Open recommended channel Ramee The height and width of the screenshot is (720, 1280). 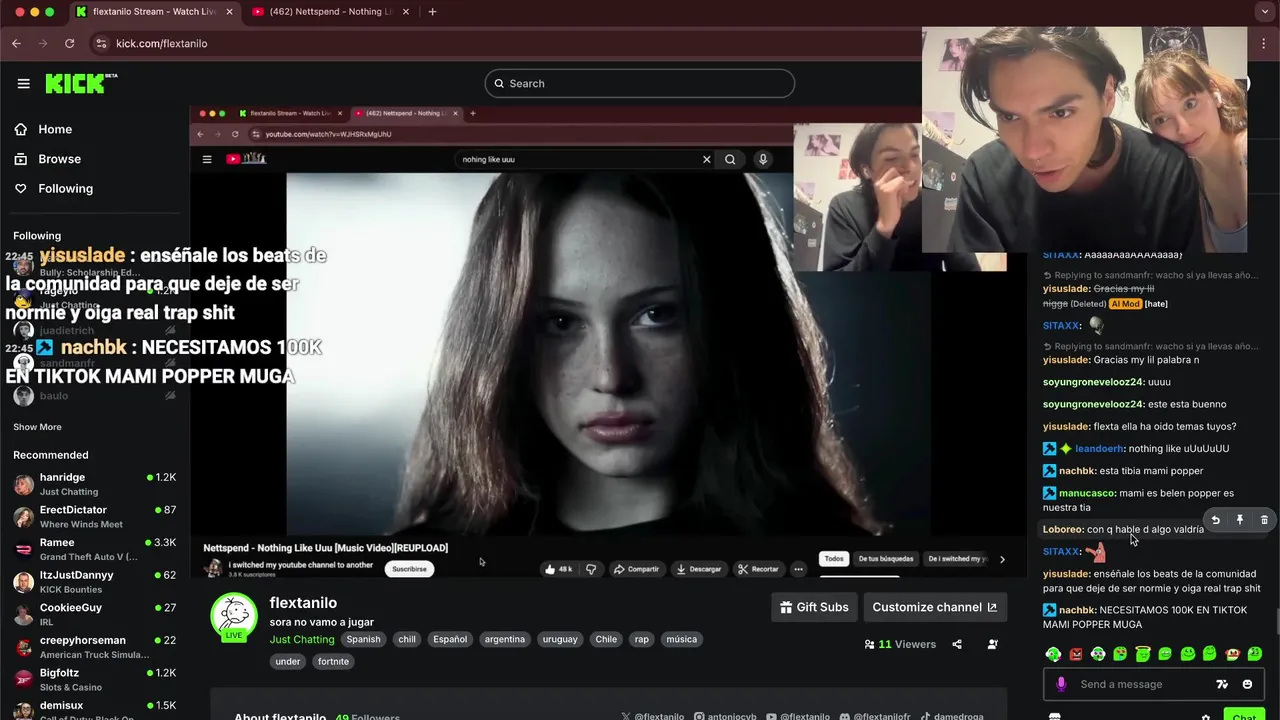click(95, 549)
